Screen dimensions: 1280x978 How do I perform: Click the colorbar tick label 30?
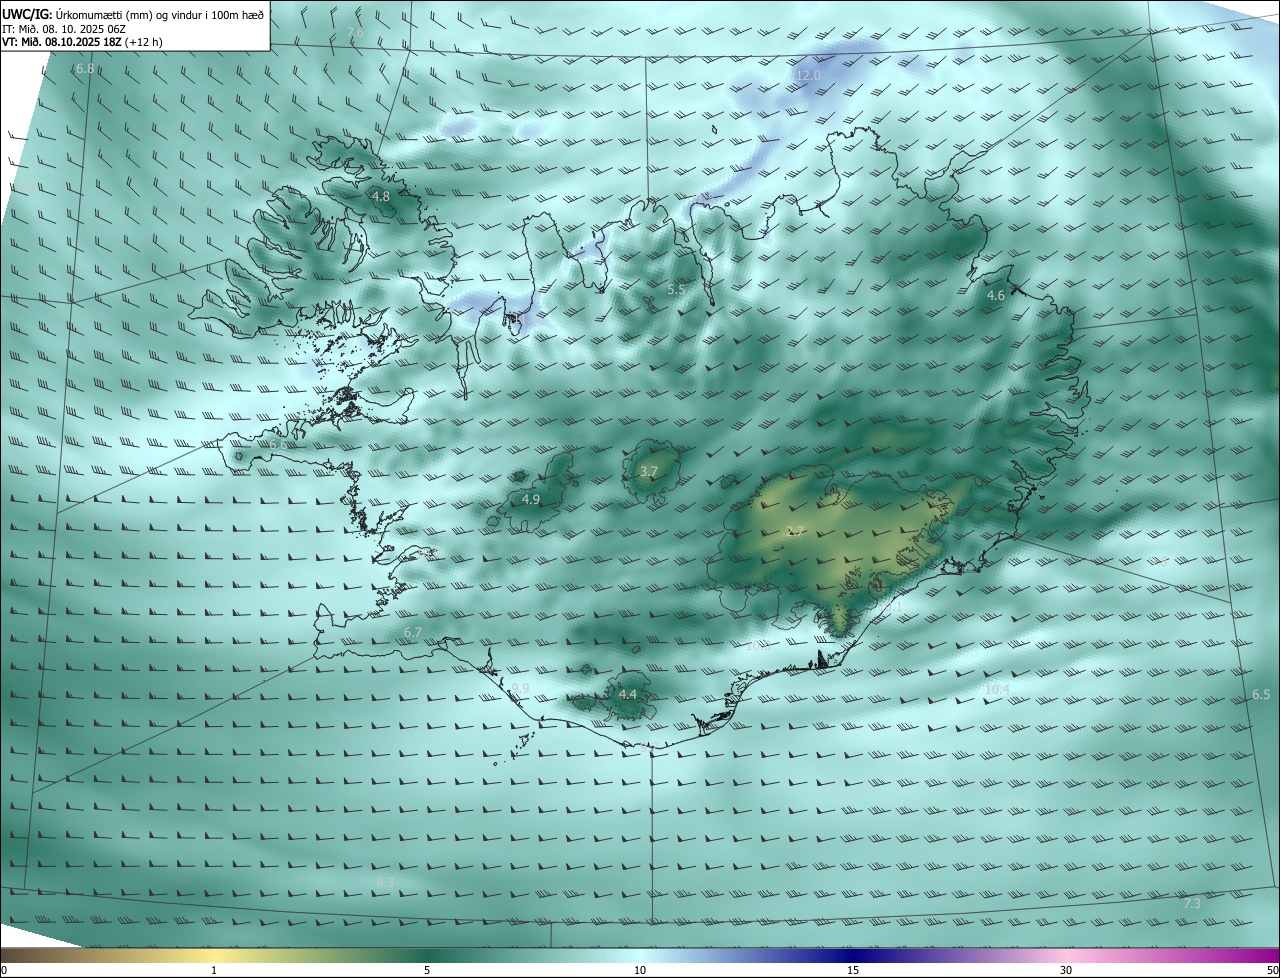click(x=1066, y=970)
